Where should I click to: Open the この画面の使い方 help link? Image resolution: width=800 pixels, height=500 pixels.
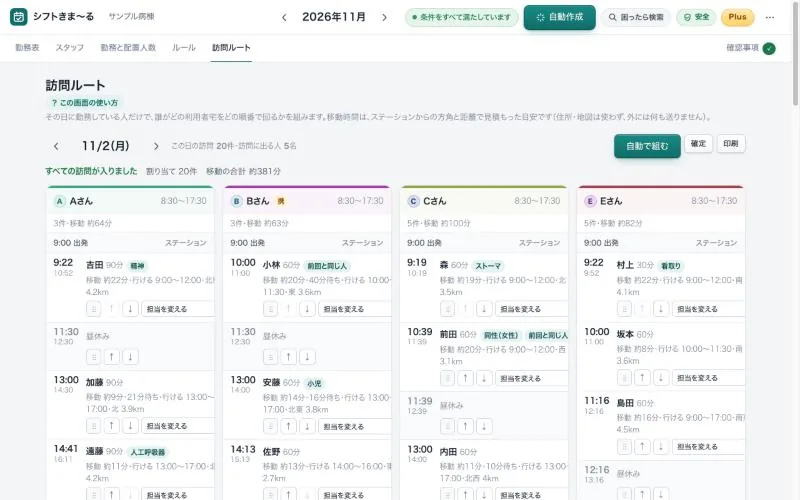pos(85,103)
